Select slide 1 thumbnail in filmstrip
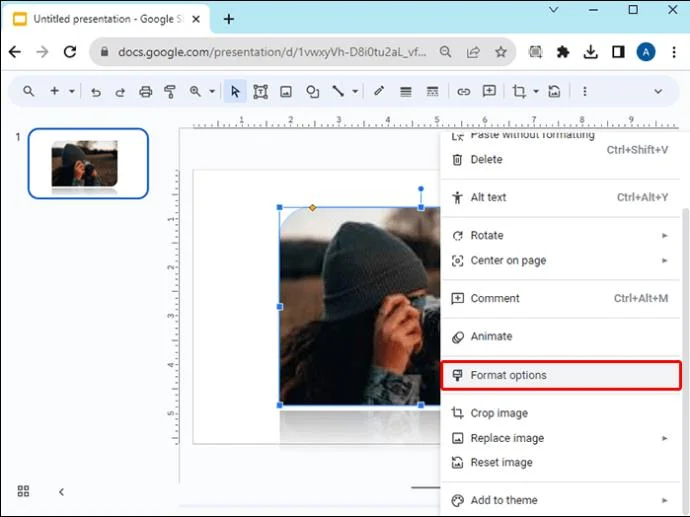The height and width of the screenshot is (517, 690). (x=87, y=163)
